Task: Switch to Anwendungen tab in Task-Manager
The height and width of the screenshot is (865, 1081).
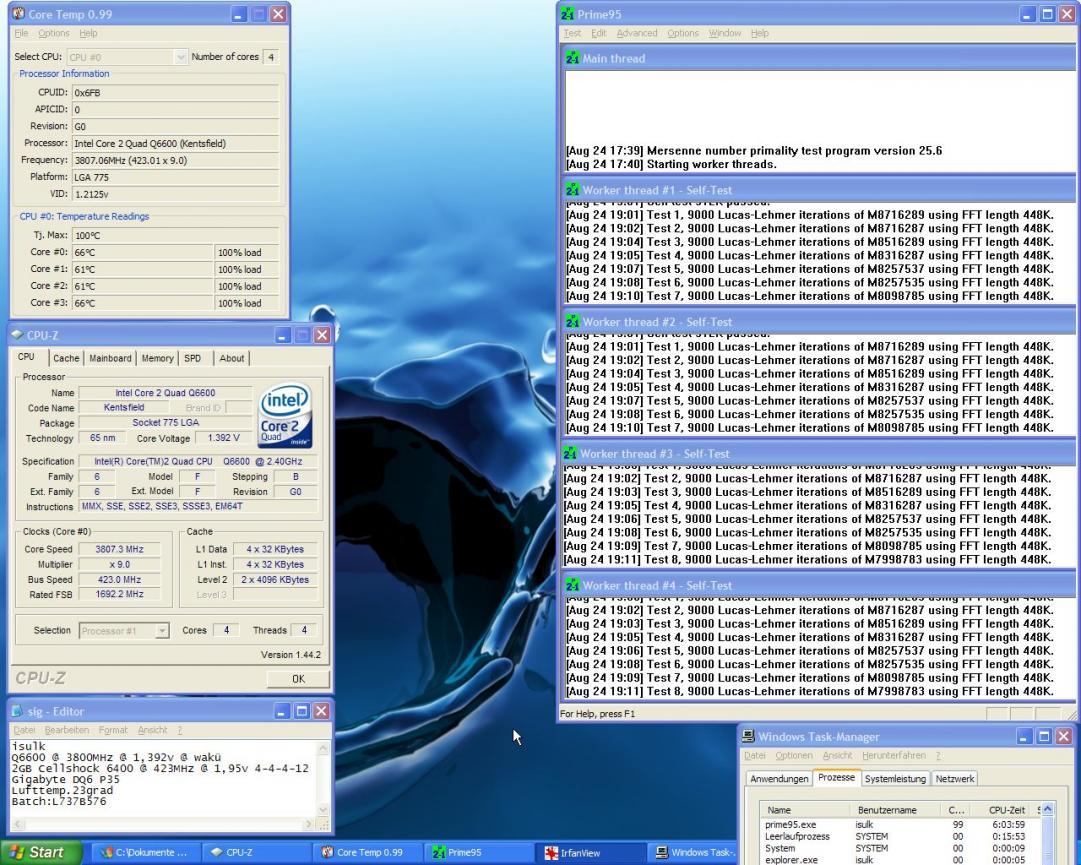Action: click(x=779, y=779)
